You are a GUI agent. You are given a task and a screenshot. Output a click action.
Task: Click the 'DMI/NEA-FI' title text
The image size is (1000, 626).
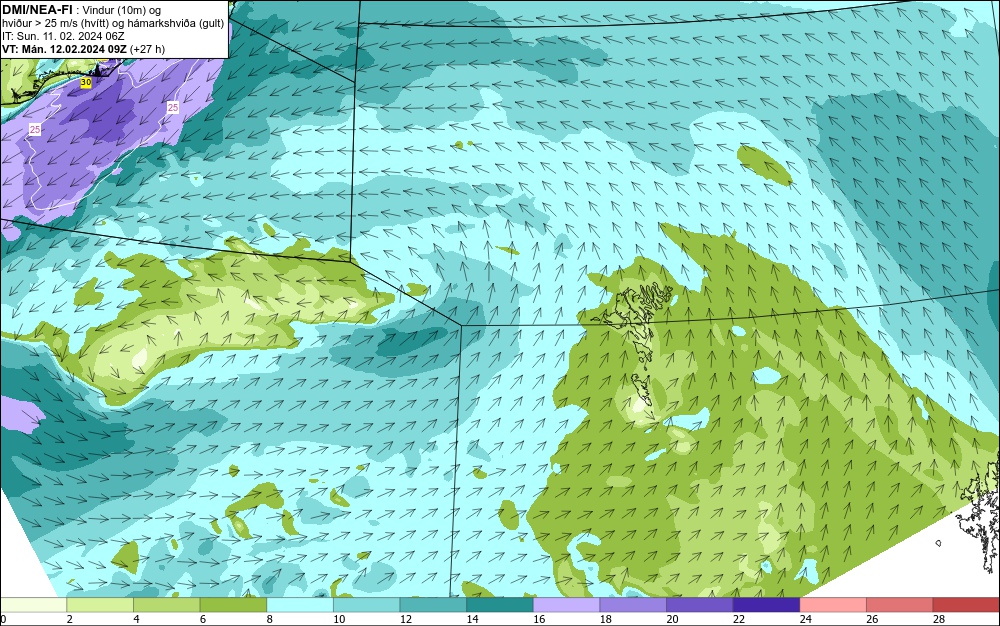tap(37, 10)
